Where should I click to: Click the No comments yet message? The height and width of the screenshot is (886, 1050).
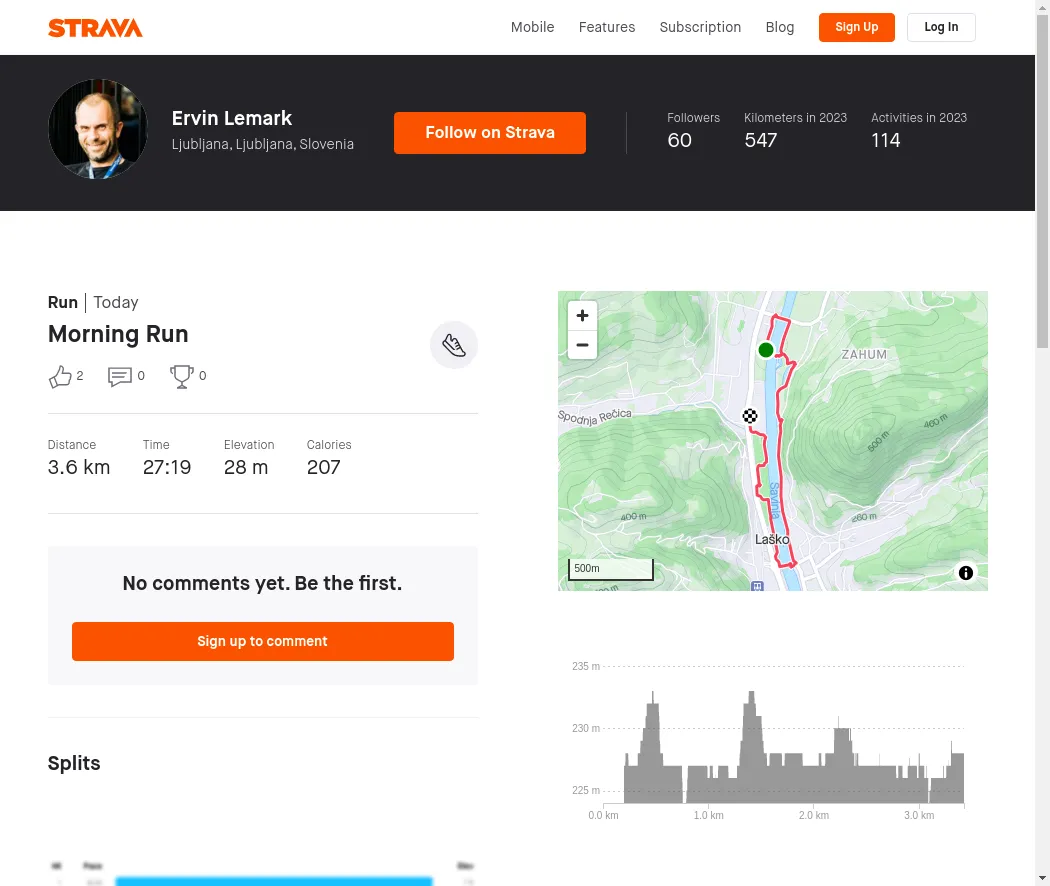pyautogui.click(x=262, y=583)
